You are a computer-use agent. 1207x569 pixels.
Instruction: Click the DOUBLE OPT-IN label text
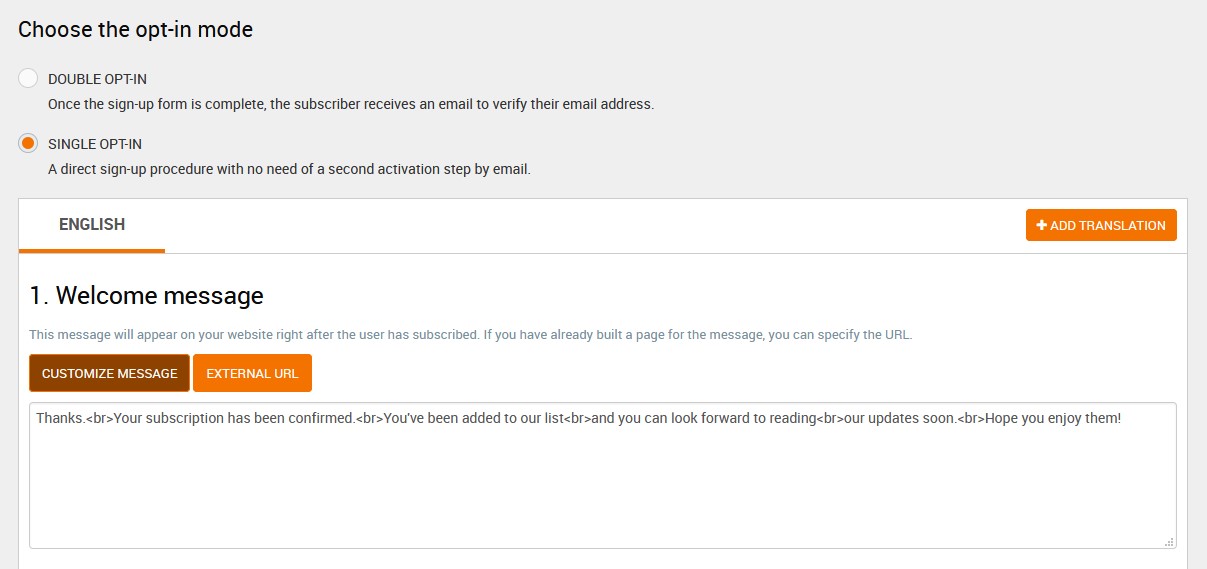(97, 79)
